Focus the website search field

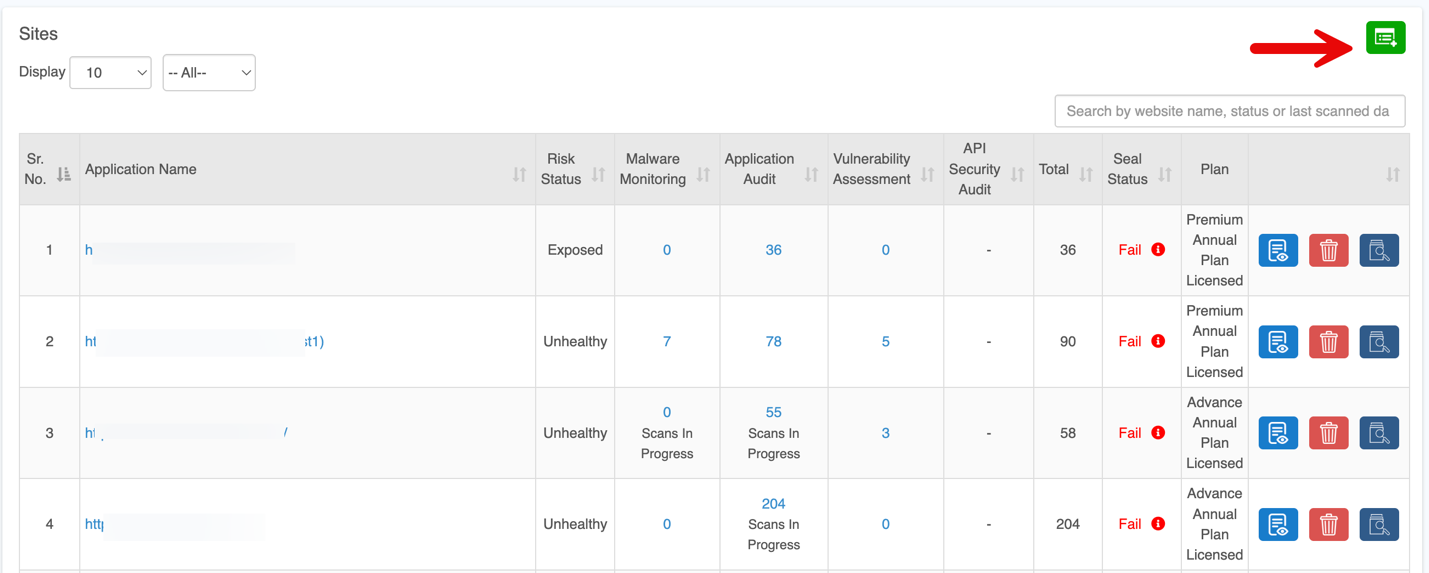1229,111
